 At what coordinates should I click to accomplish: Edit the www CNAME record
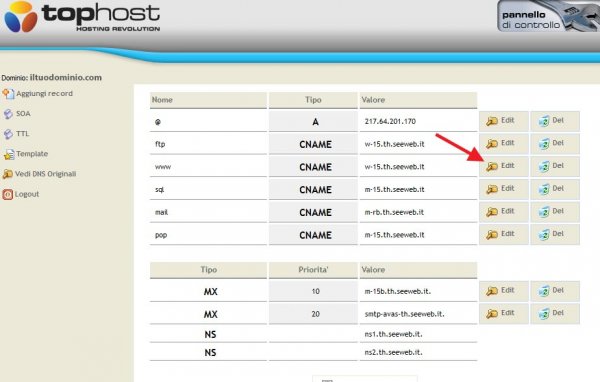[504, 166]
